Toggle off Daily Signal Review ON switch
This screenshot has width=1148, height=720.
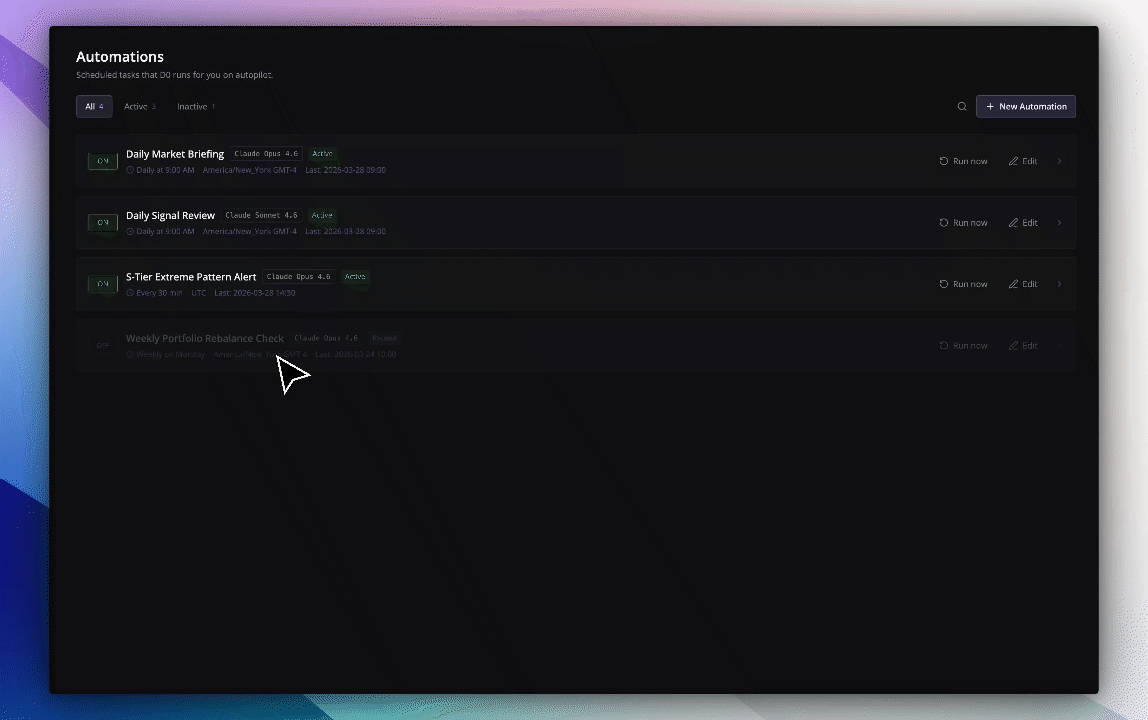tap(102, 223)
